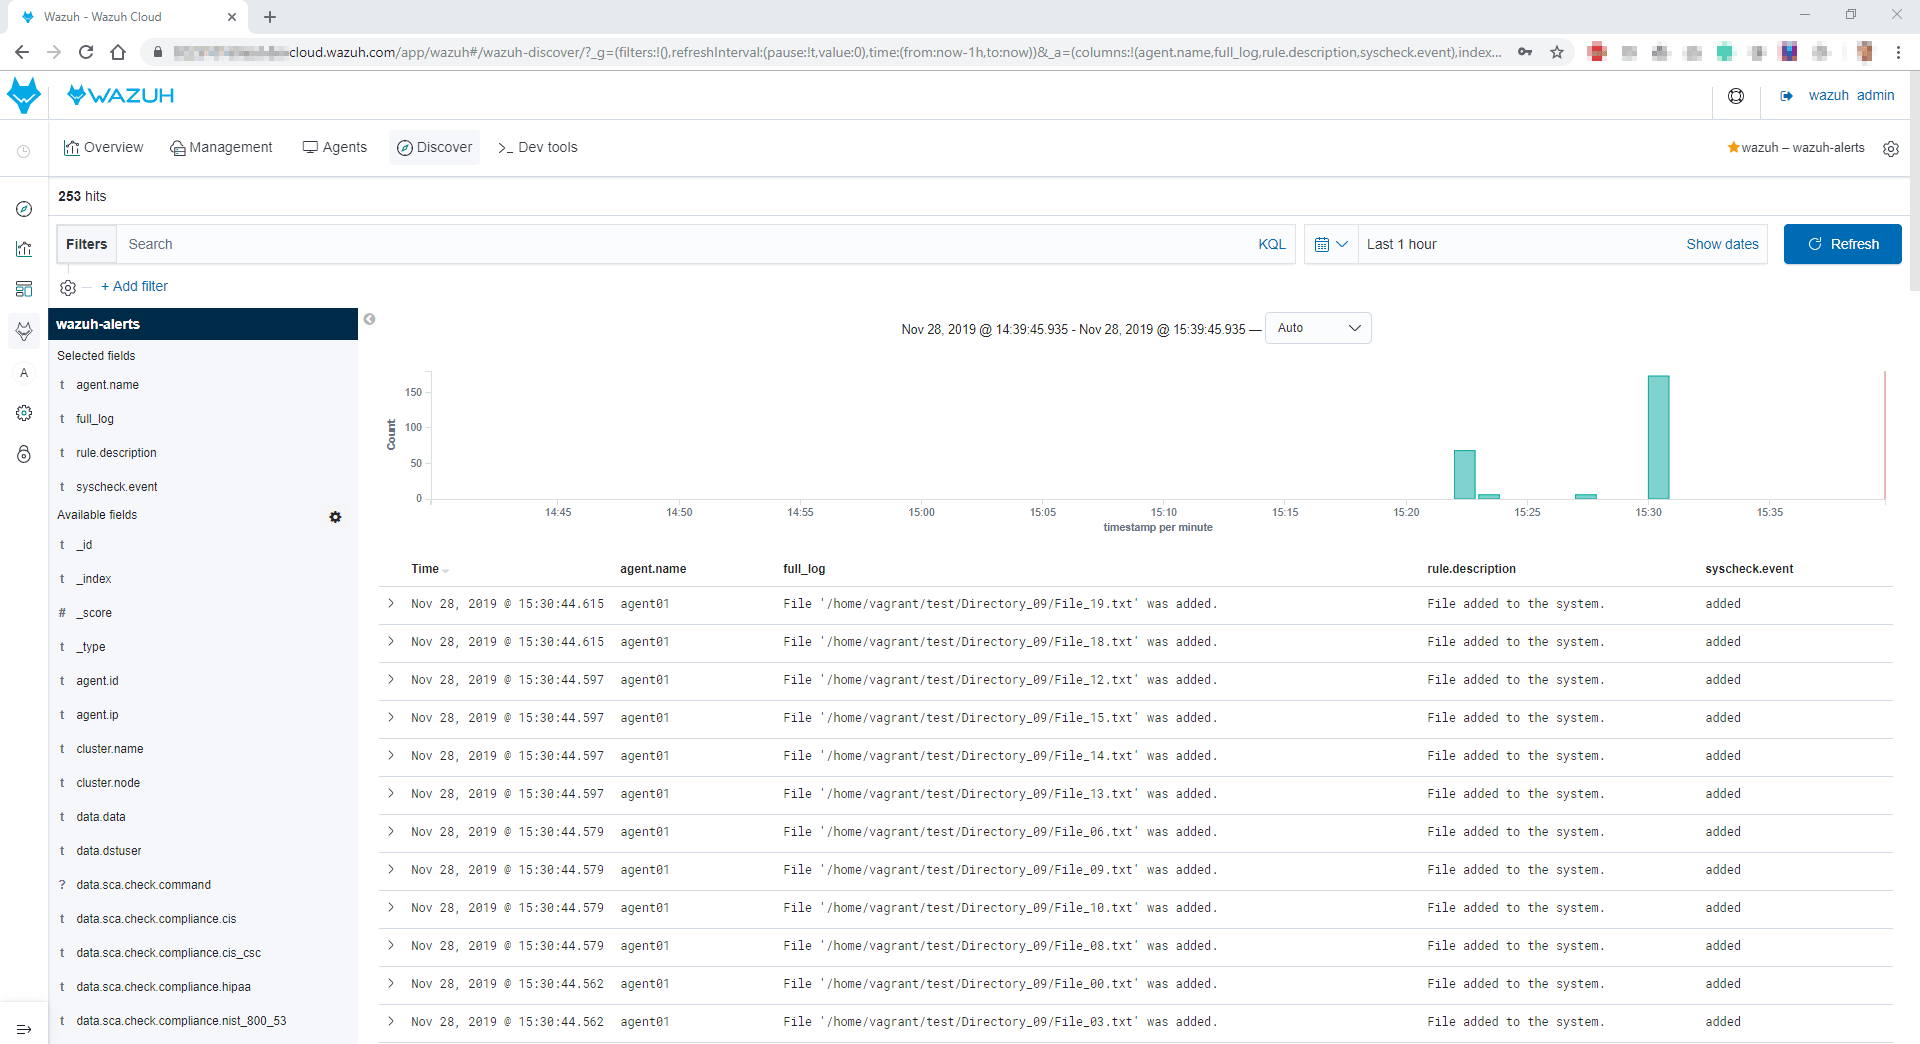This screenshot has height=1044, width=1920.
Task: Open the Management tab
Action: point(221,147)
